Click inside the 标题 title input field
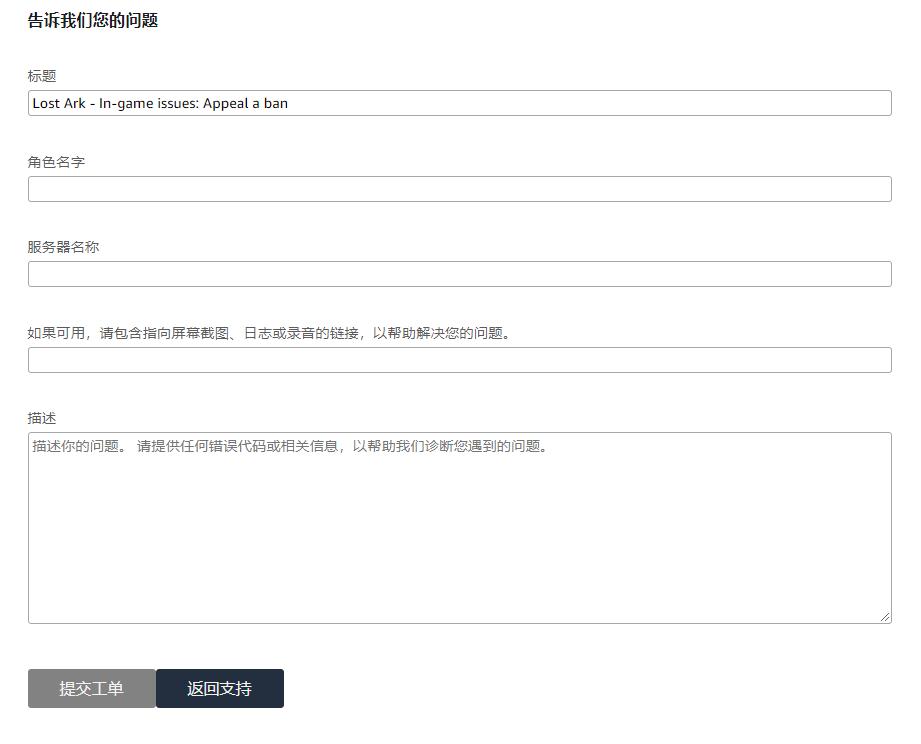Viewport: 921px width, 744px height. [x=460, y=102]
